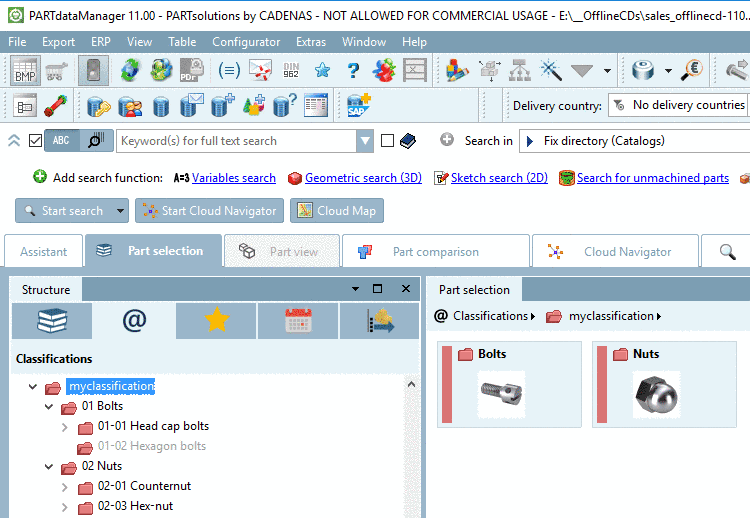Click the blue book icon beside search field
This screenshot has height=518, width=750.
408,141
